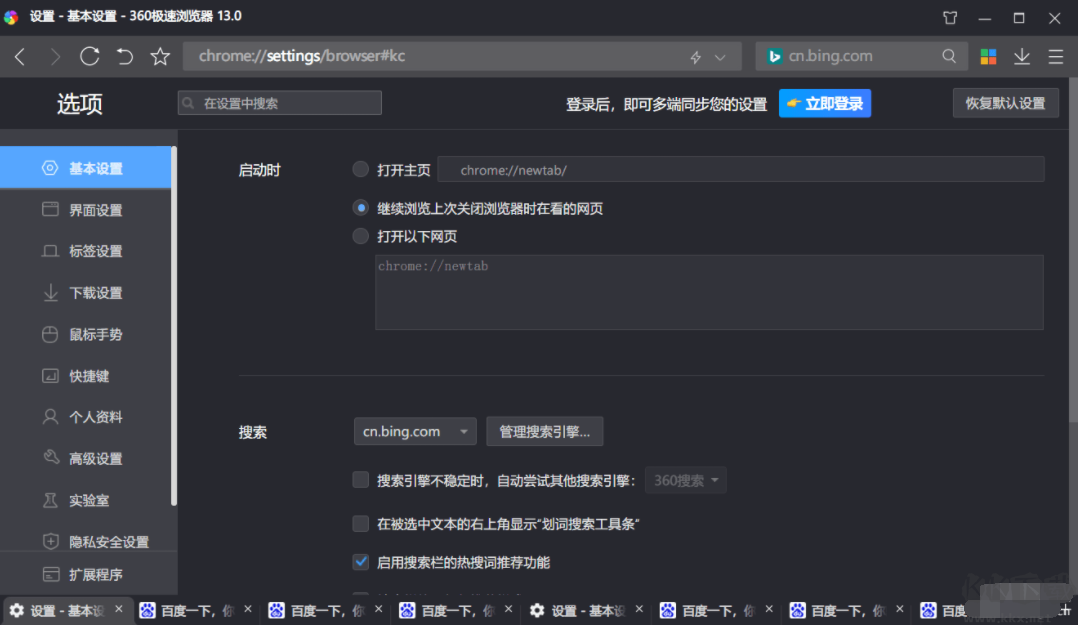Open the colorful apps grid icon

click(x=988, y=56)
